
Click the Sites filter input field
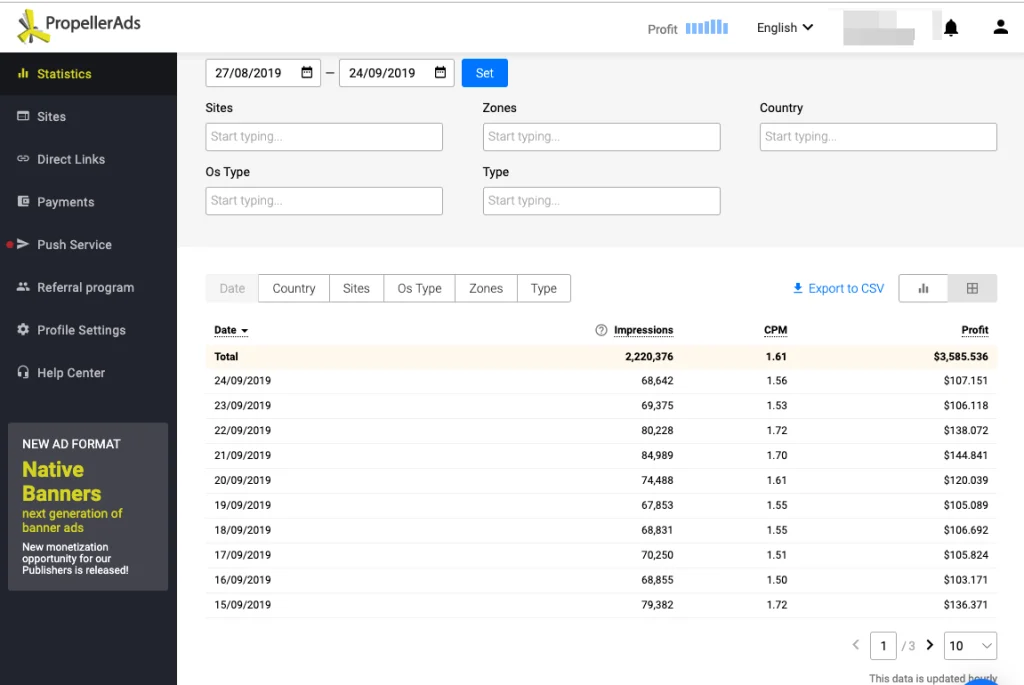(324, 137)
